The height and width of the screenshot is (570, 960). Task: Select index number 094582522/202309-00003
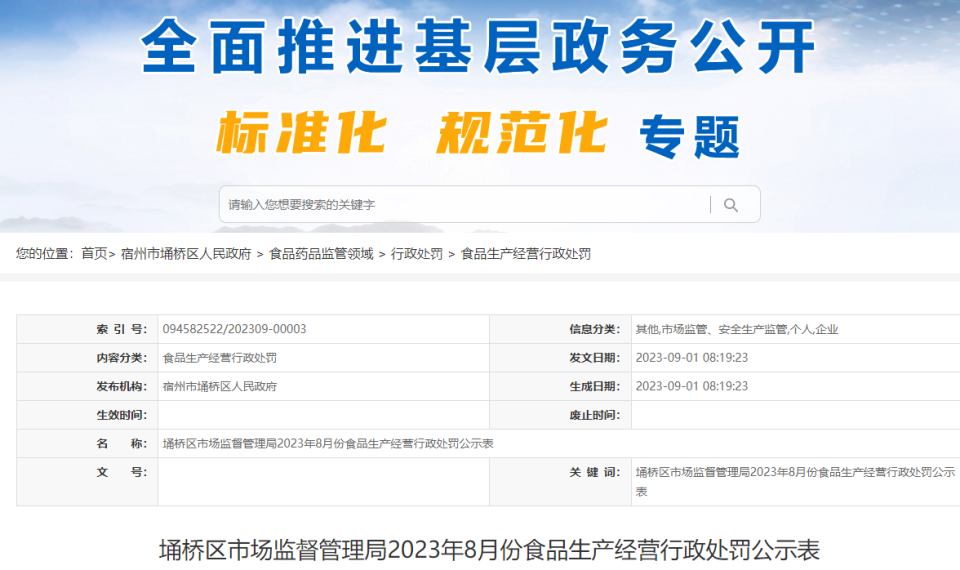pyautogui.click(x=234, y=329)
